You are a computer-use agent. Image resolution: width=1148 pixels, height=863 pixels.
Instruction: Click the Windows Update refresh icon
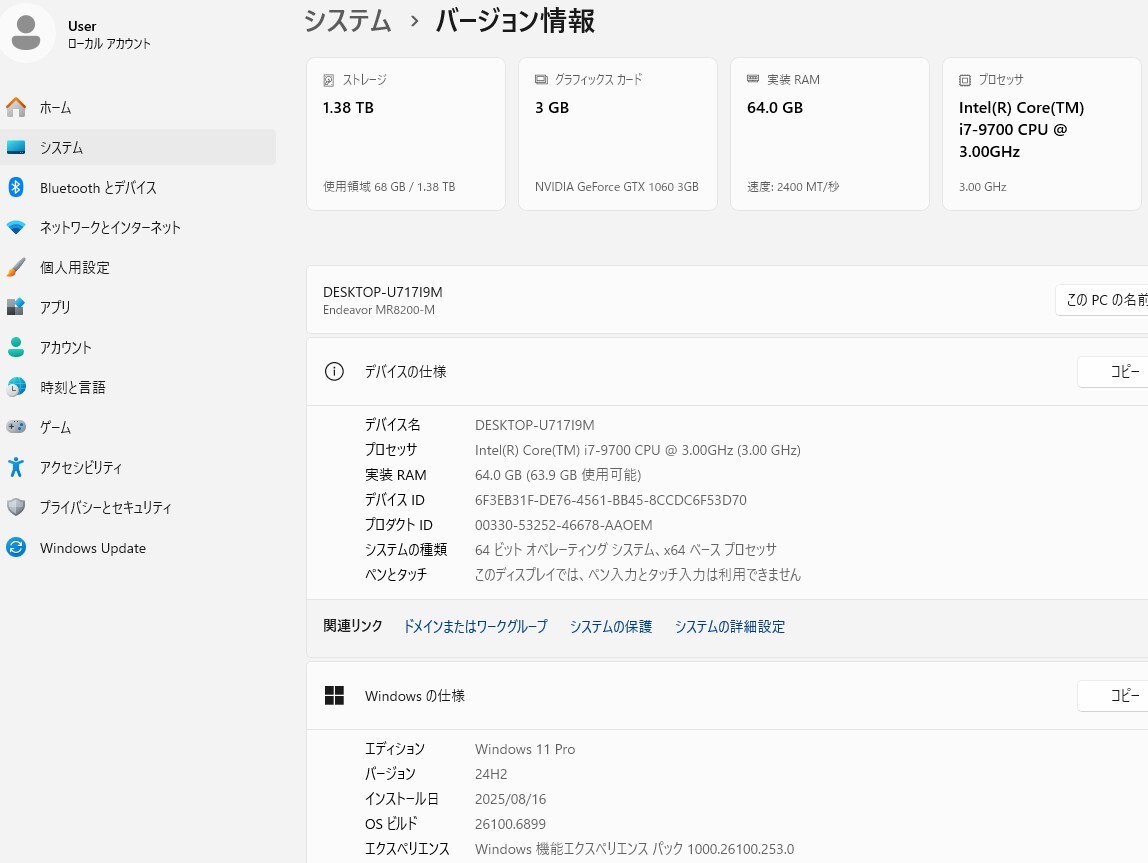click(x=16, y=548)
